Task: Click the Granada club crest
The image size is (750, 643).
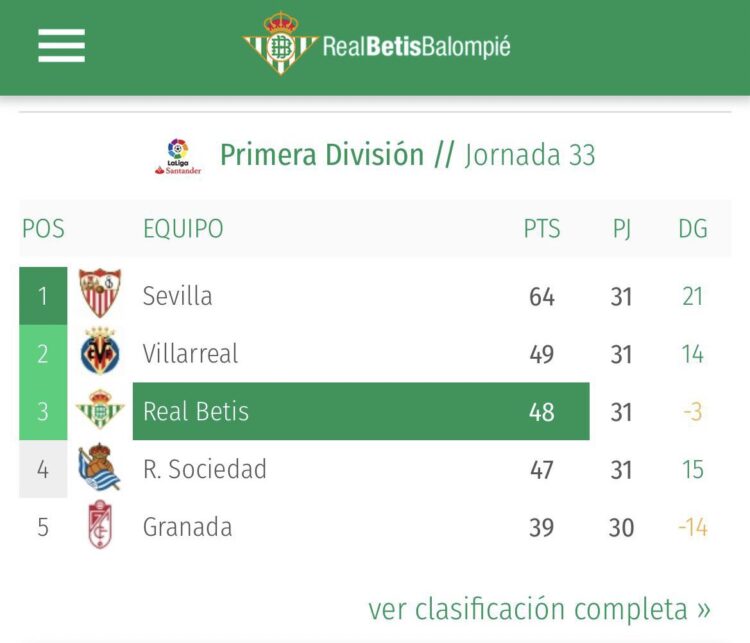Action: click(x=100, y=524)
